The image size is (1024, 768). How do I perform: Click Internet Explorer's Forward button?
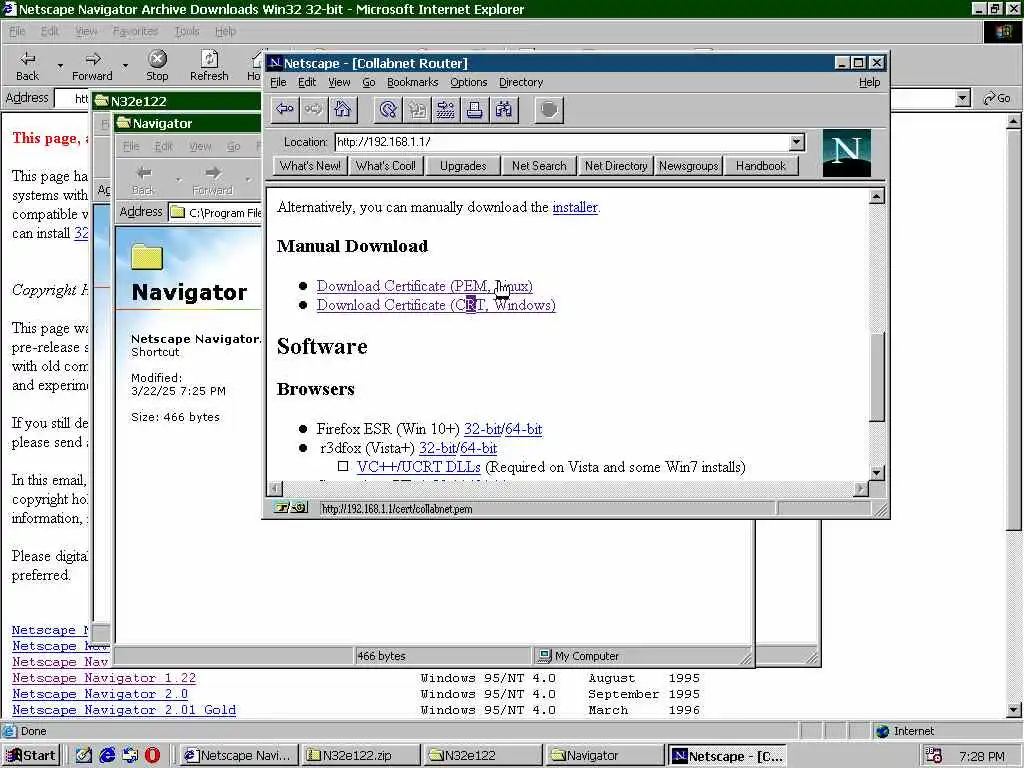tap(92, 66)
